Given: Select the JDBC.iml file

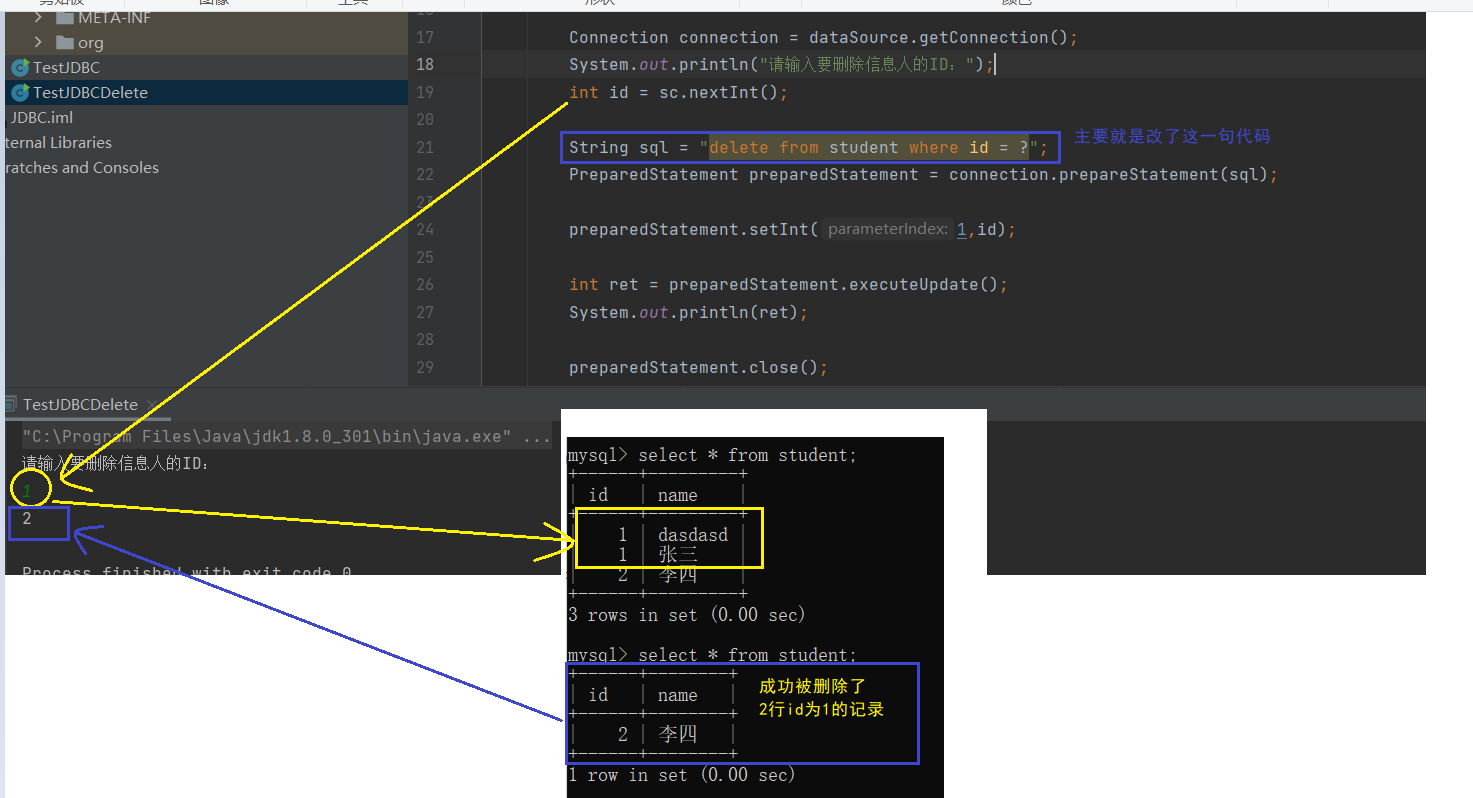Looking at the screenshot, I should pos(42,117).
